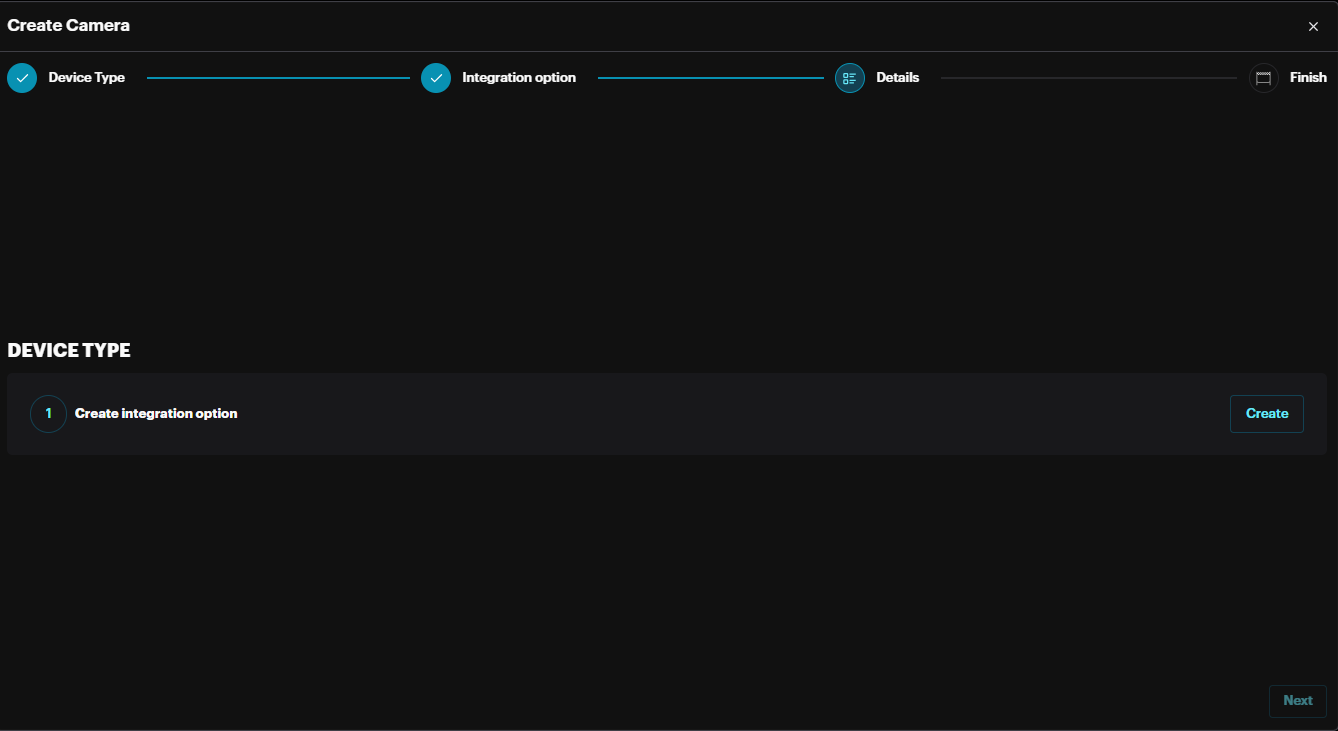Jump to the Finish step label
1338x731 pixels.
tap(1308, 78)
